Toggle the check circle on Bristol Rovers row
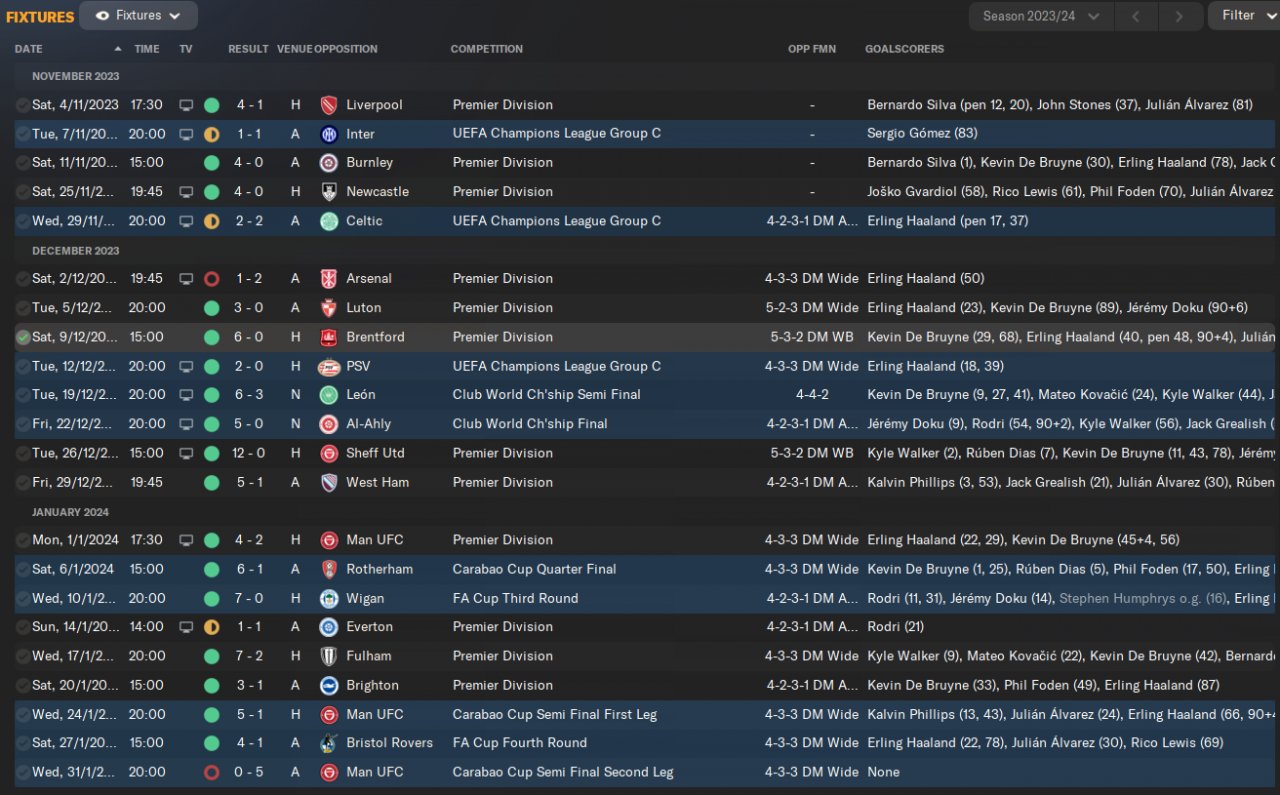This screenshot has width=1280, height=795. pos(23,743)
